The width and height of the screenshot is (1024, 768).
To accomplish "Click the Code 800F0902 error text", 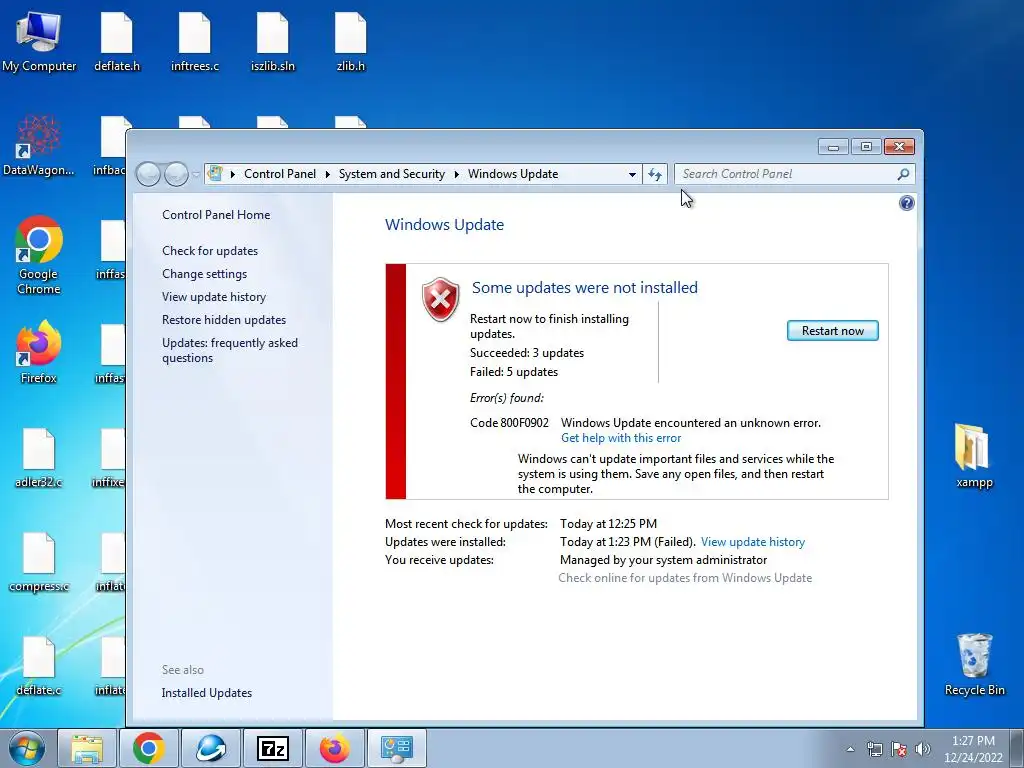I will 509,423.
